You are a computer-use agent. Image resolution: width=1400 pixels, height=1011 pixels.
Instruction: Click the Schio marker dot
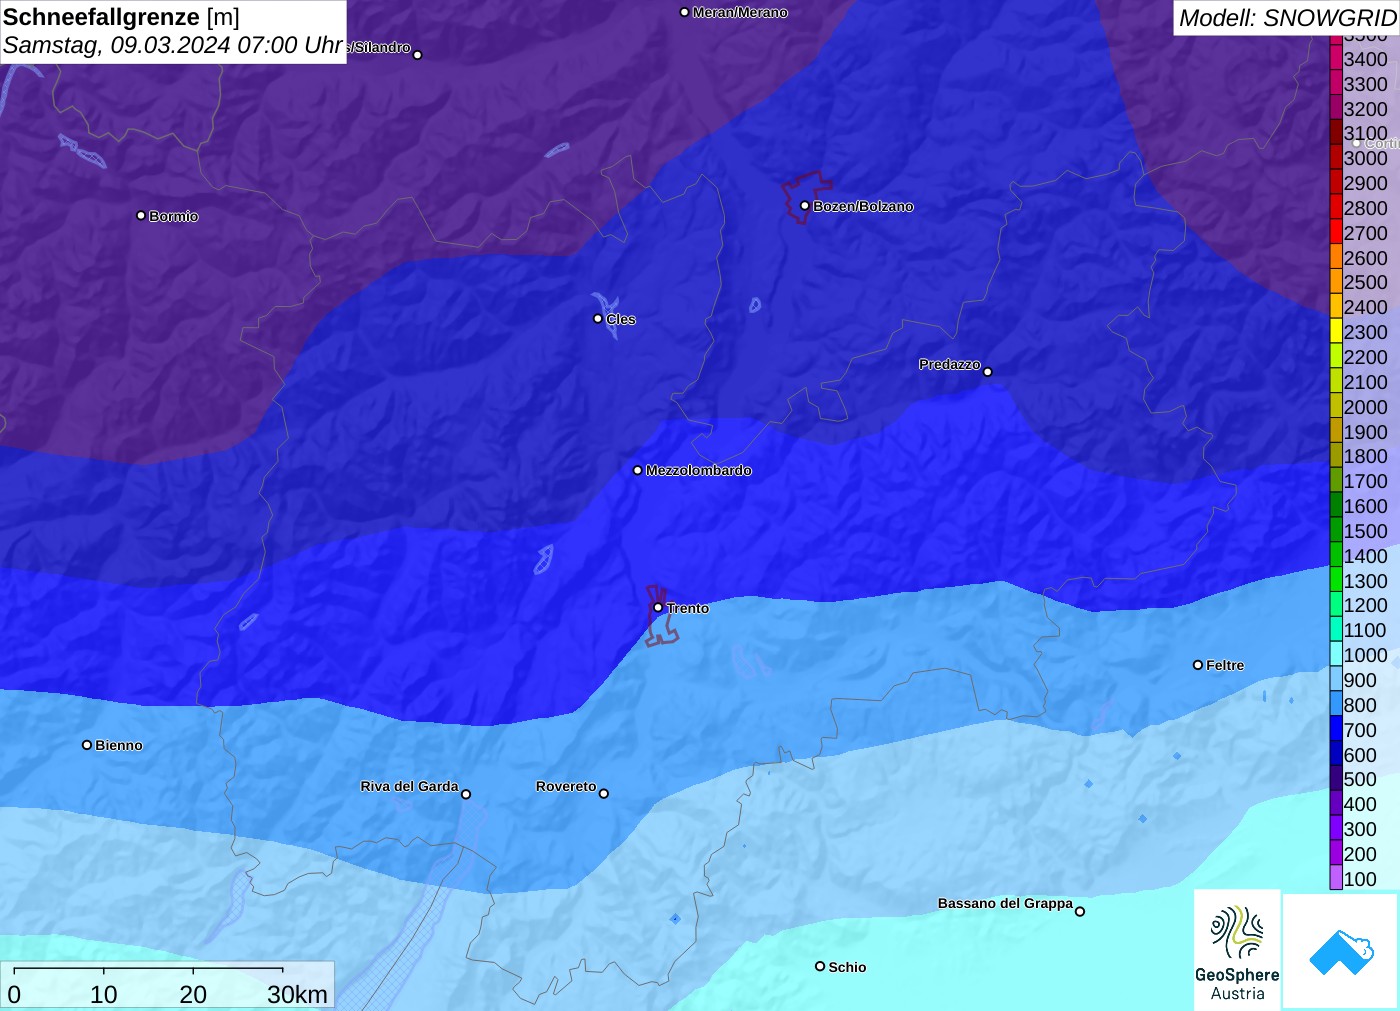pyautogui.click(x=820, y=966)
